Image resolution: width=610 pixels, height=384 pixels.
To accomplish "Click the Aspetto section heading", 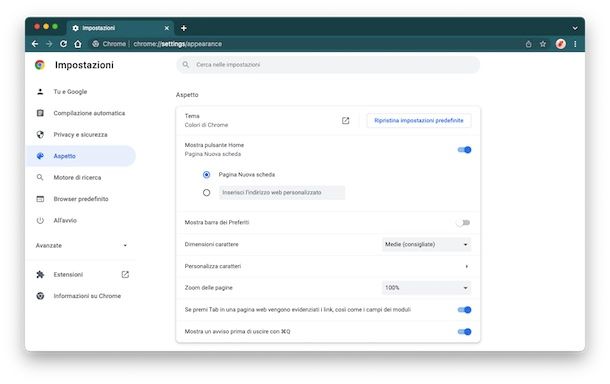I will pos(187,95).
